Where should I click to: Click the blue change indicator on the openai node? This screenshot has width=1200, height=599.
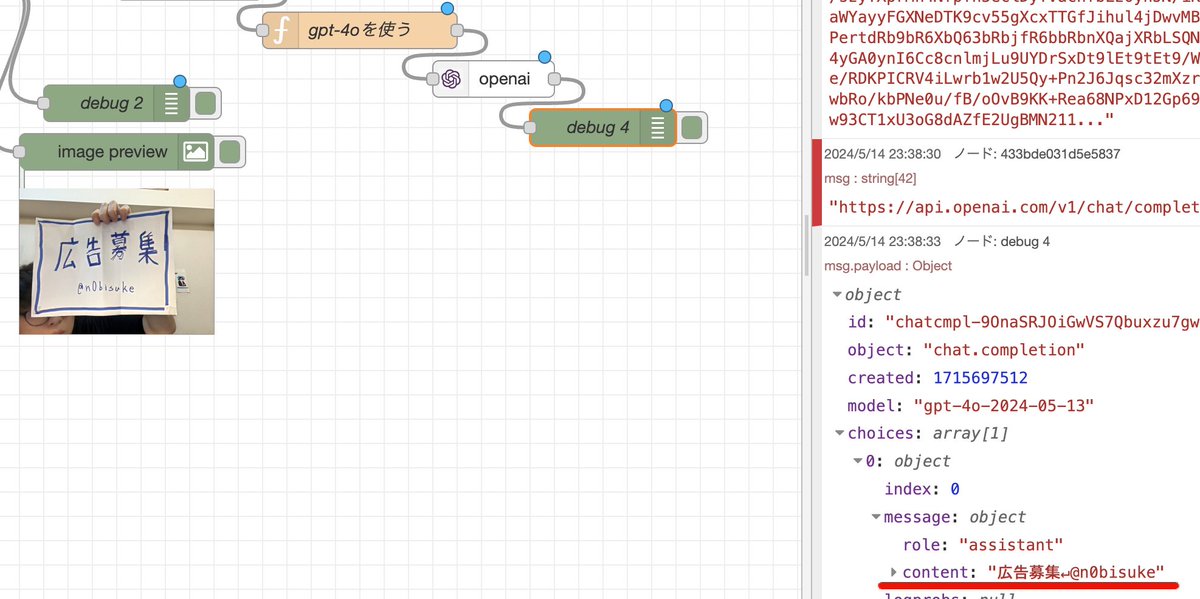coord(544,56)
